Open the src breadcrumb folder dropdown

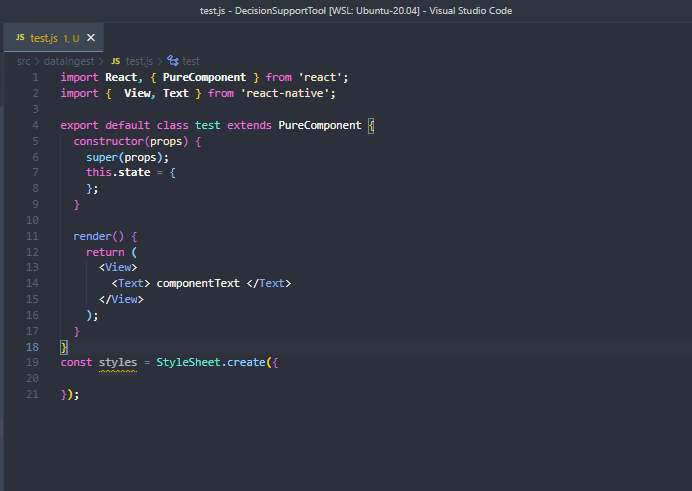coord(23,61)
